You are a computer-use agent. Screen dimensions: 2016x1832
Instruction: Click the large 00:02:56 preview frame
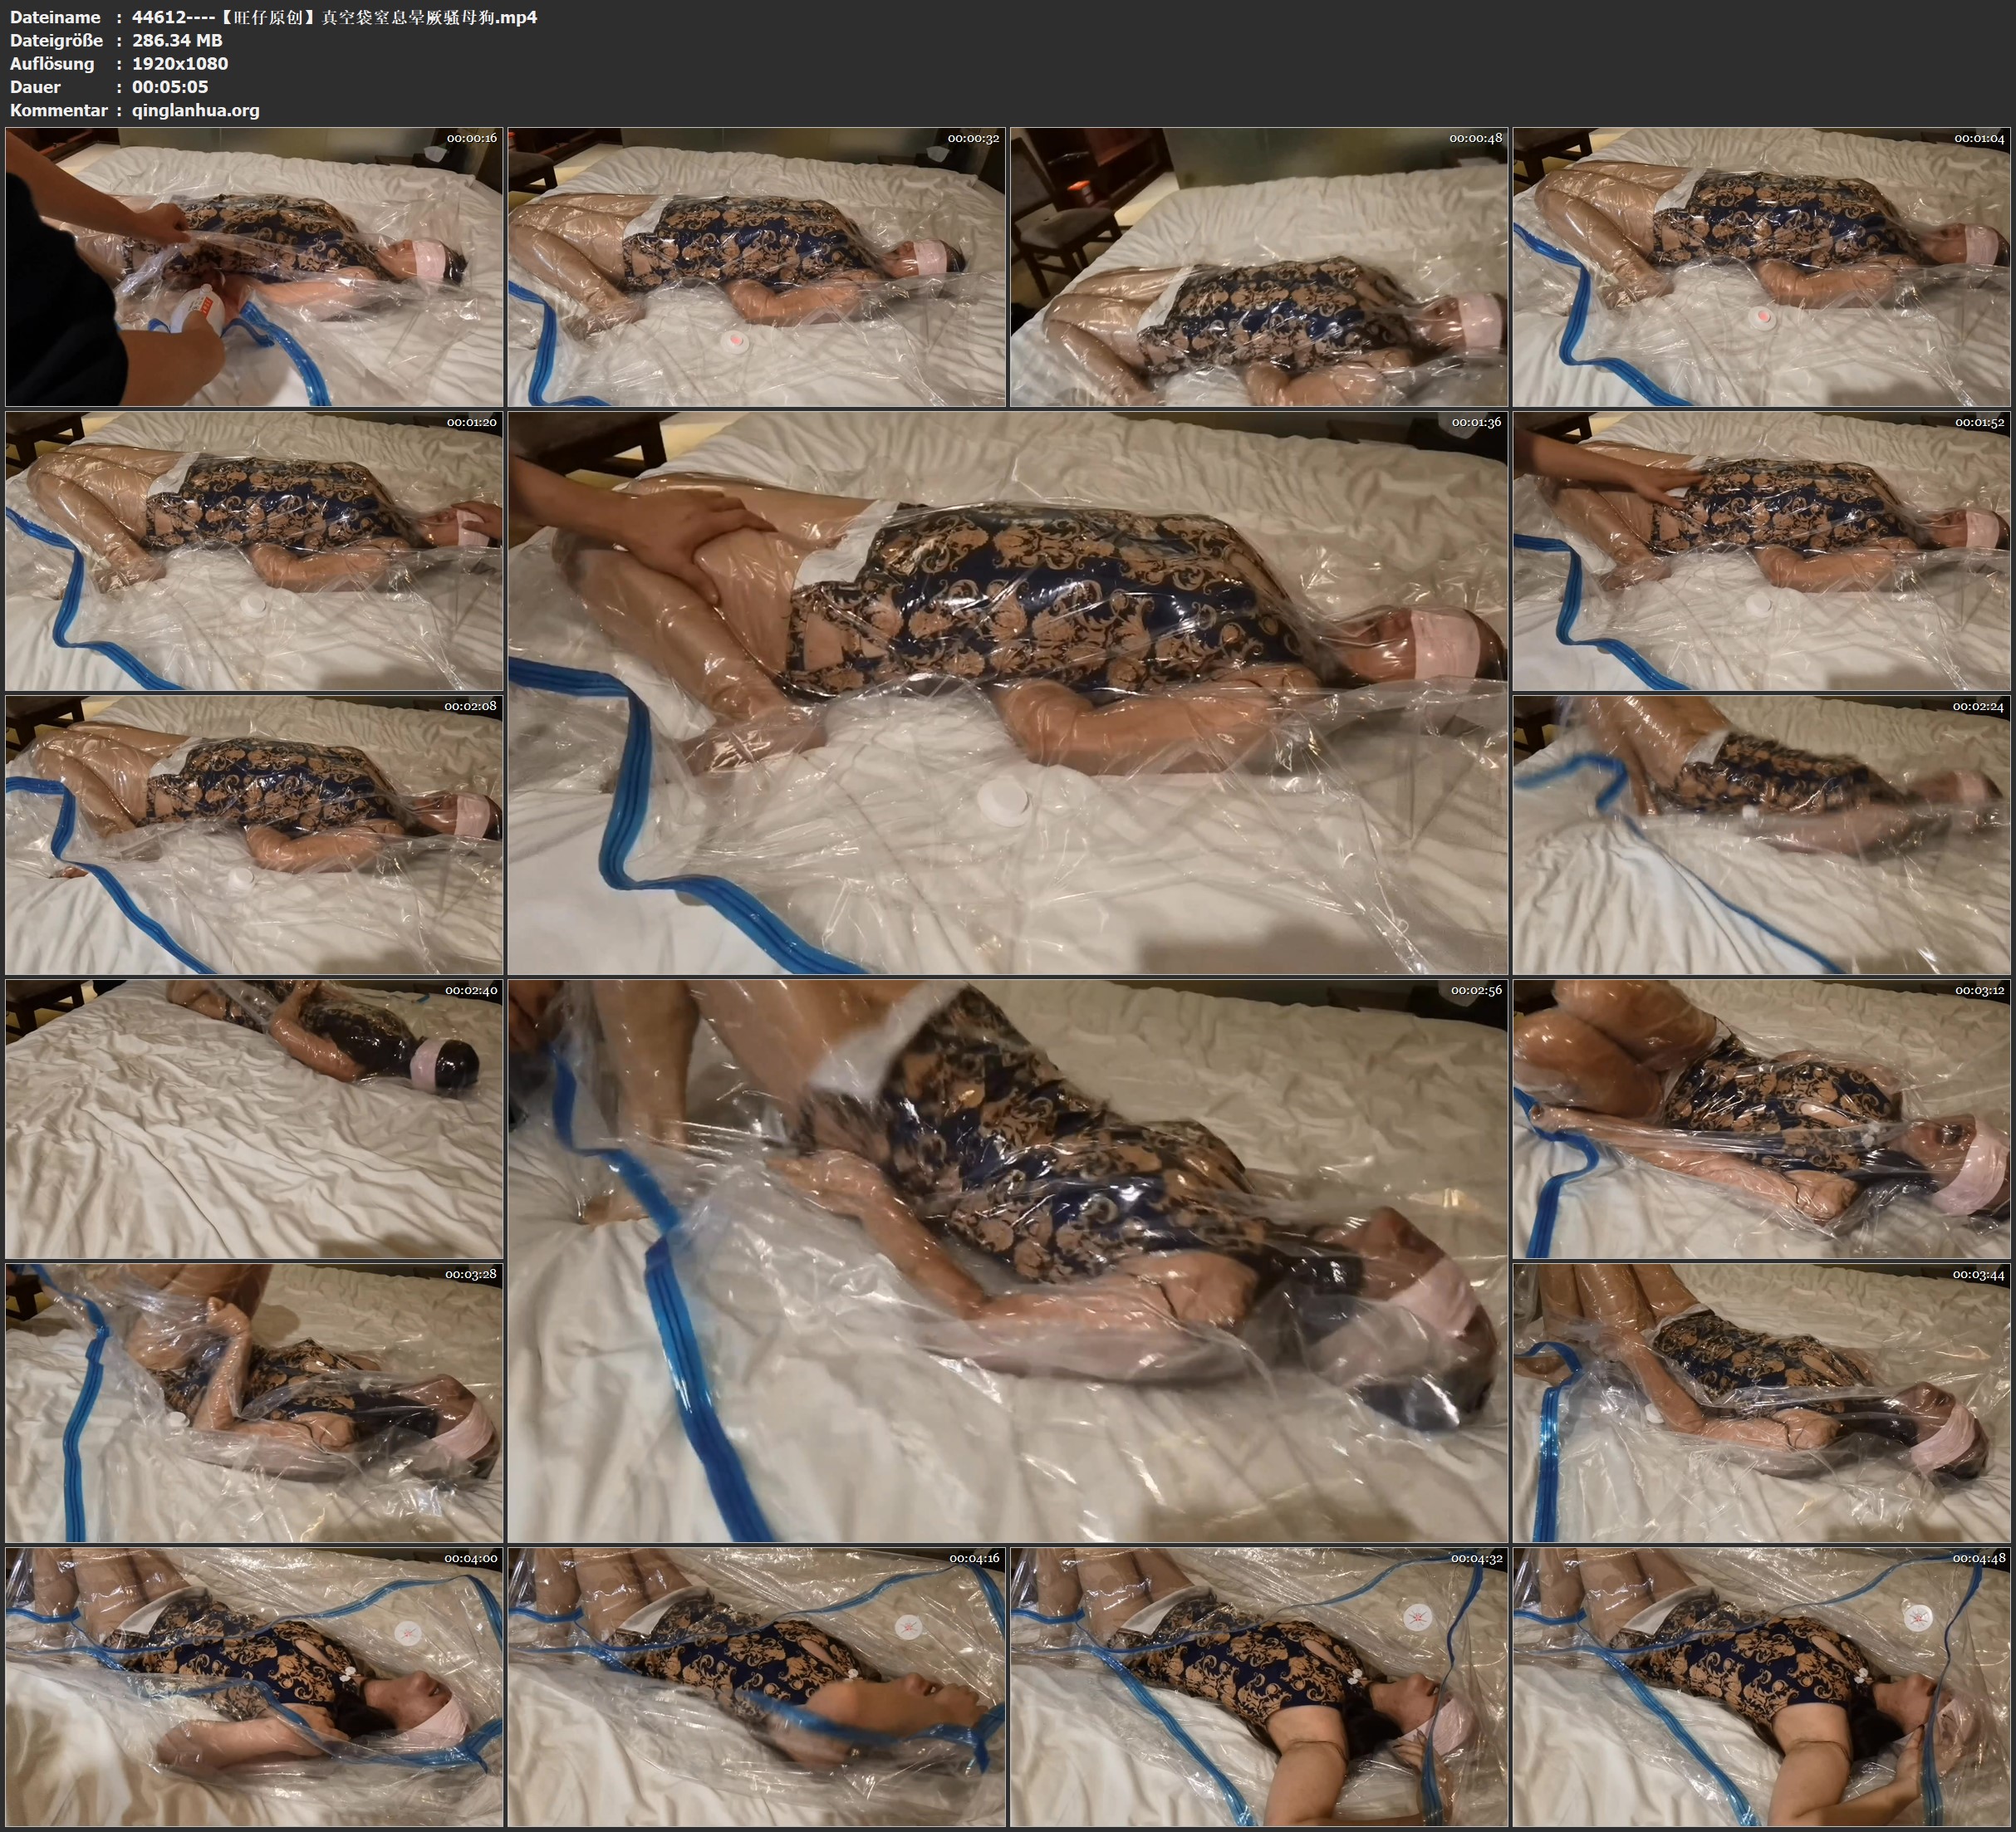pyautogui.click(x=1007, y=1260)
